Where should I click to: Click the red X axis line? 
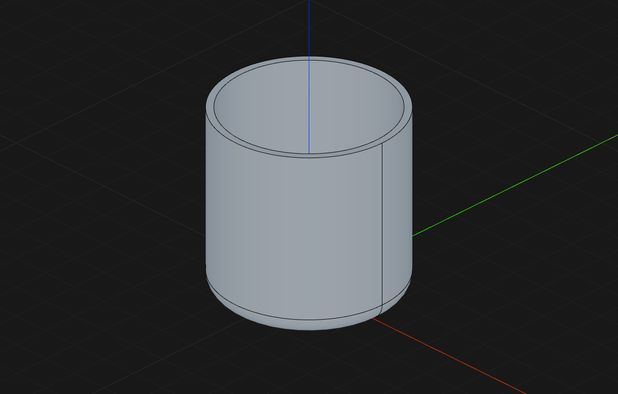(449, 356)
